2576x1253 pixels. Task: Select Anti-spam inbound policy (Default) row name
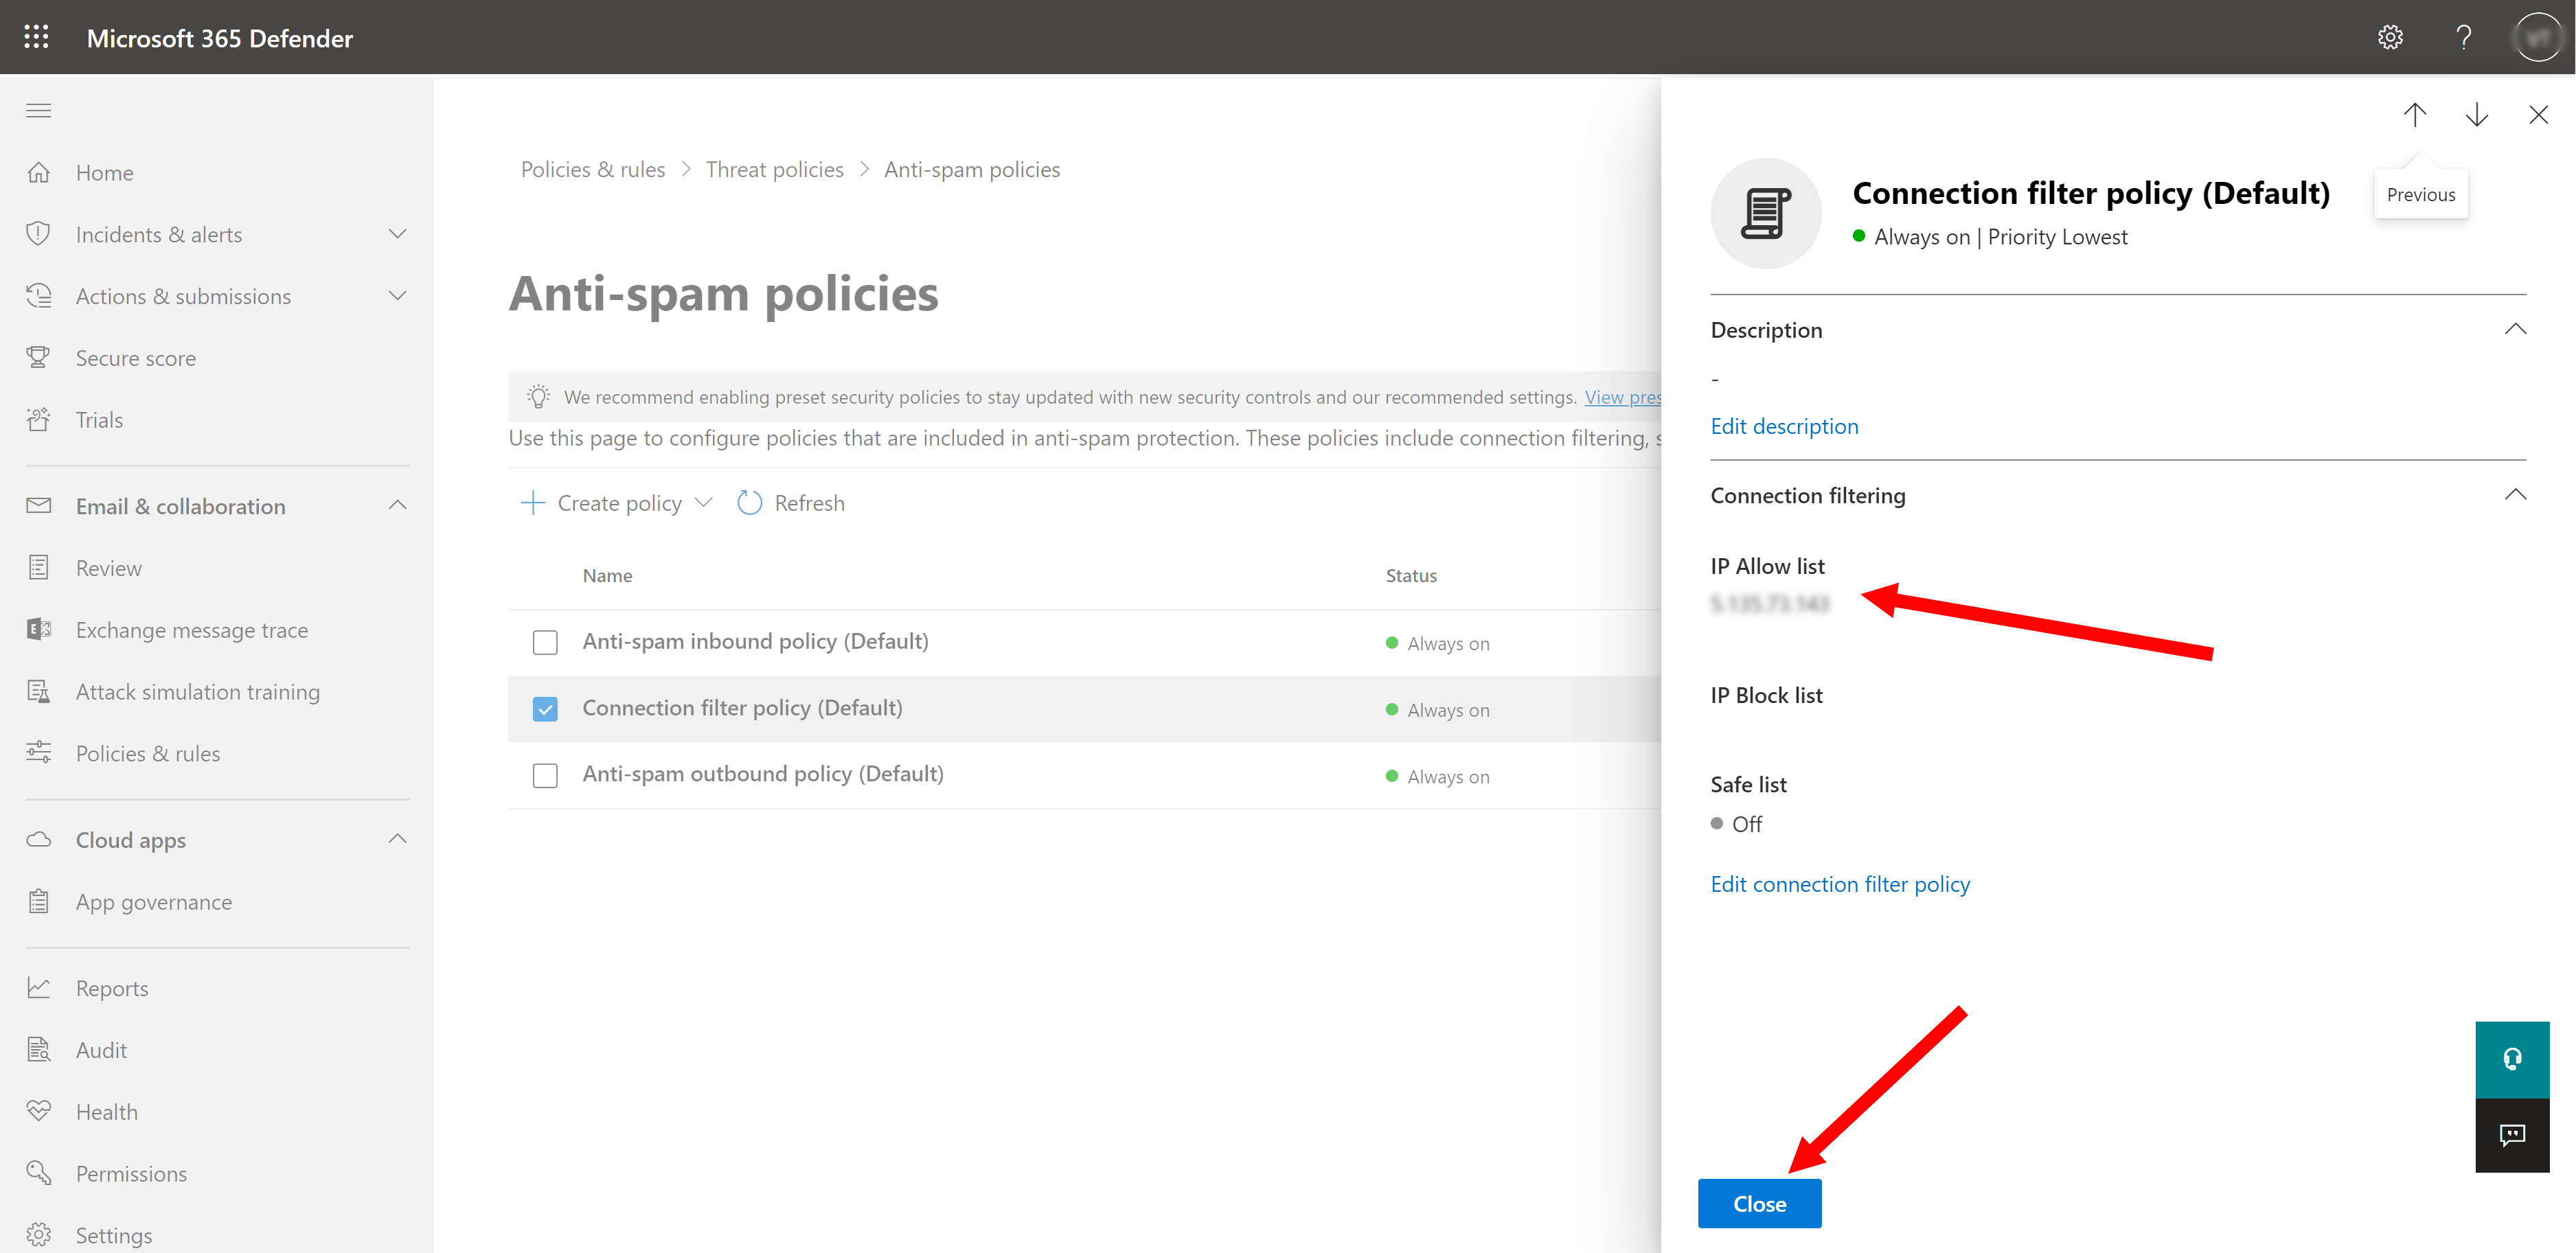756,641
